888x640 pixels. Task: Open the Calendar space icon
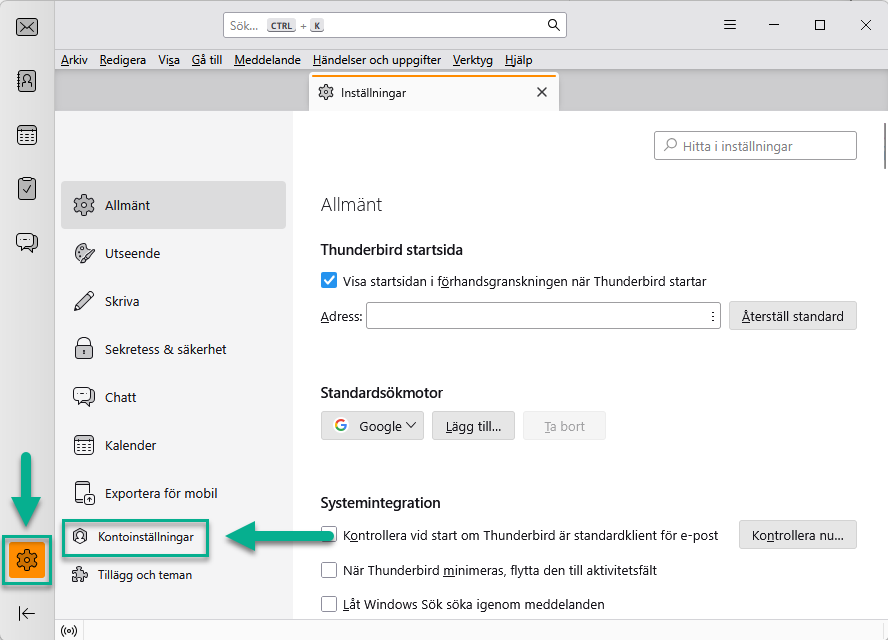pos(27,135)
